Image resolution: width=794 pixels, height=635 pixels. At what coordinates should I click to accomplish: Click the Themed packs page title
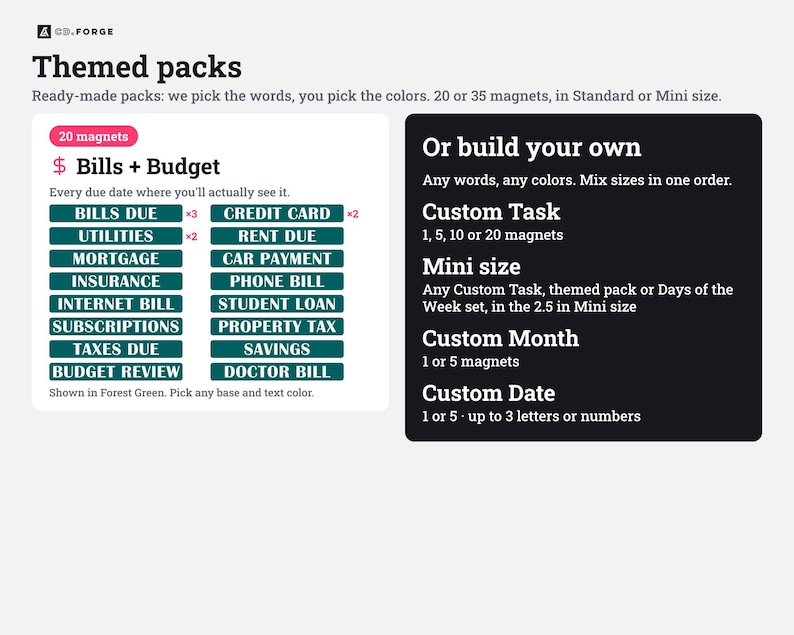pyautogui.click(x=137, y=67)
